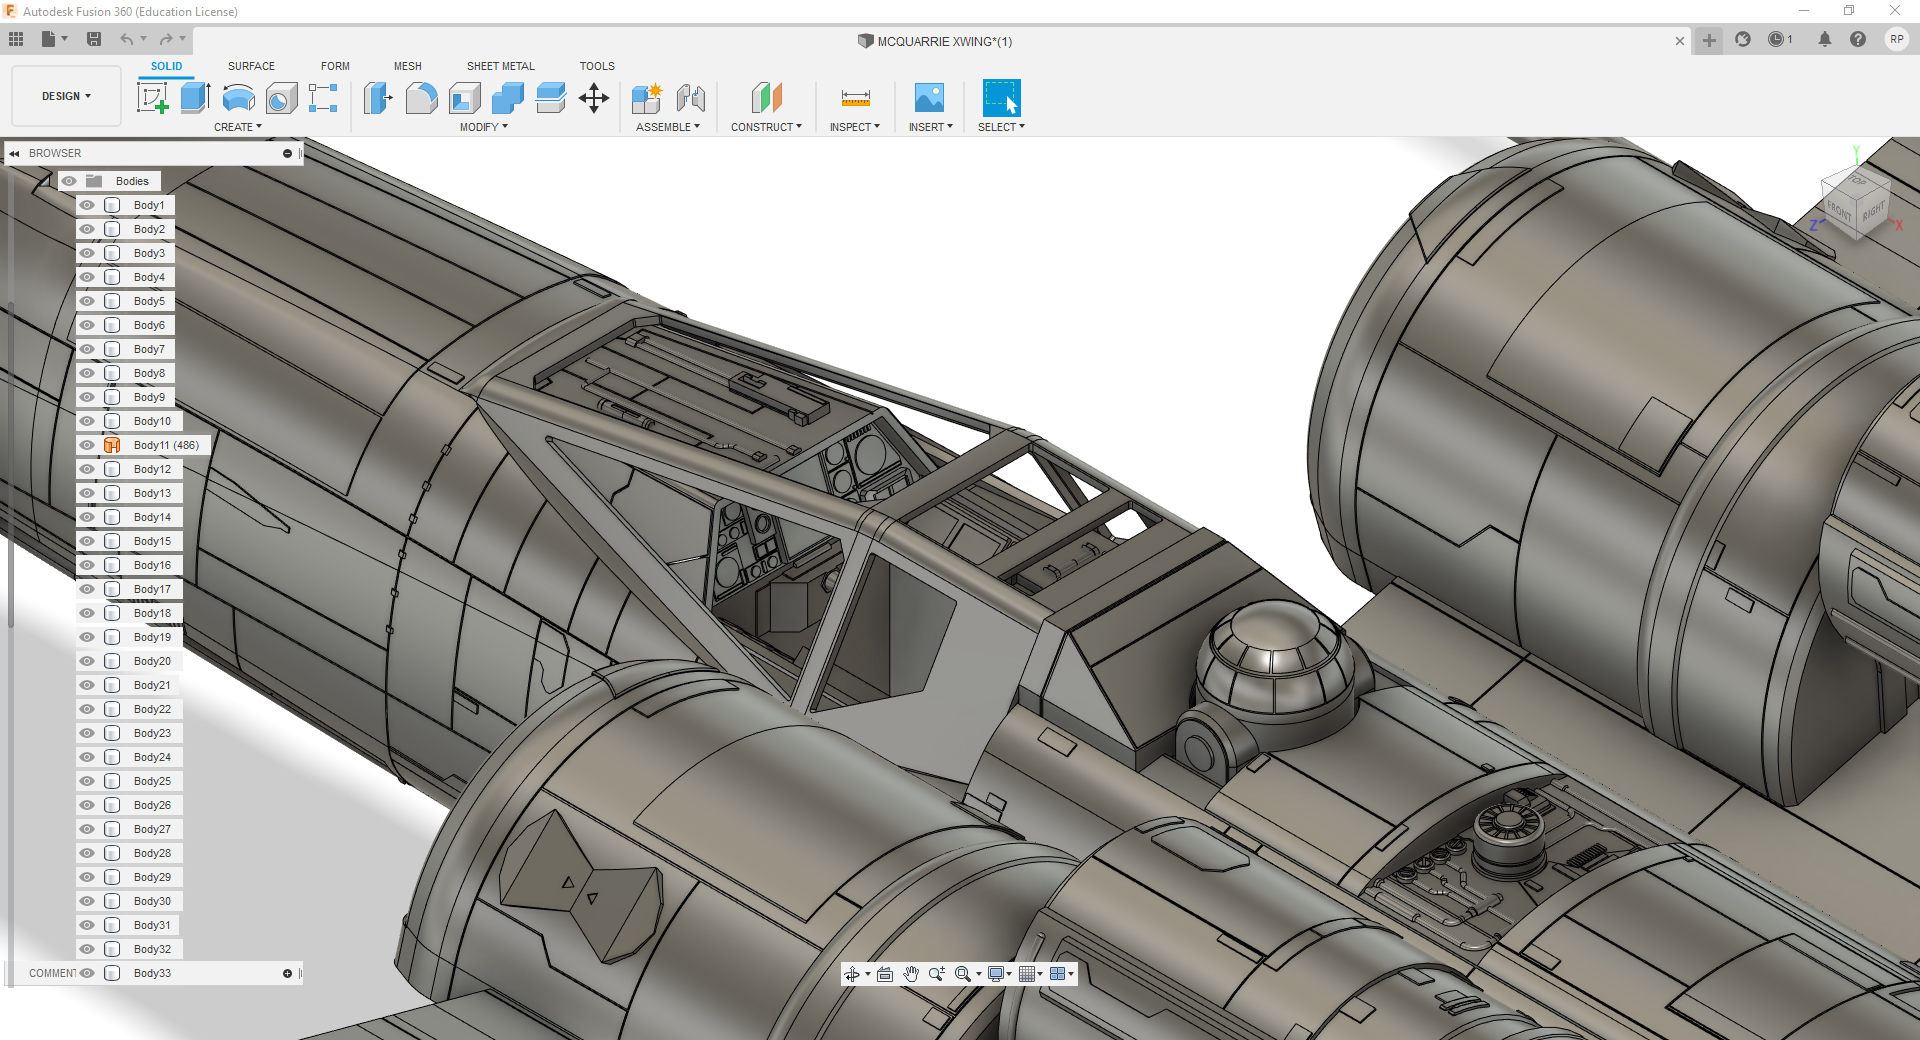The height and width of the screenshot is (1040, 1920).
Task: Toggle visibility of Body25
Action: [x=87, y=781]
